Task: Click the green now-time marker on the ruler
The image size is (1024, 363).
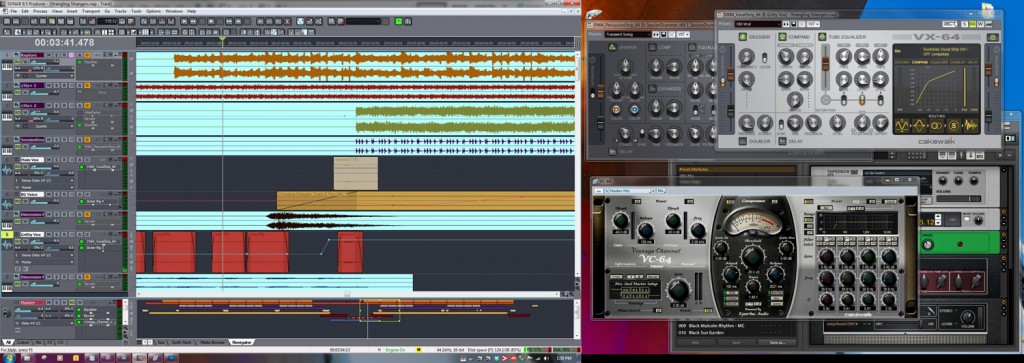Action: click(222, 39)
